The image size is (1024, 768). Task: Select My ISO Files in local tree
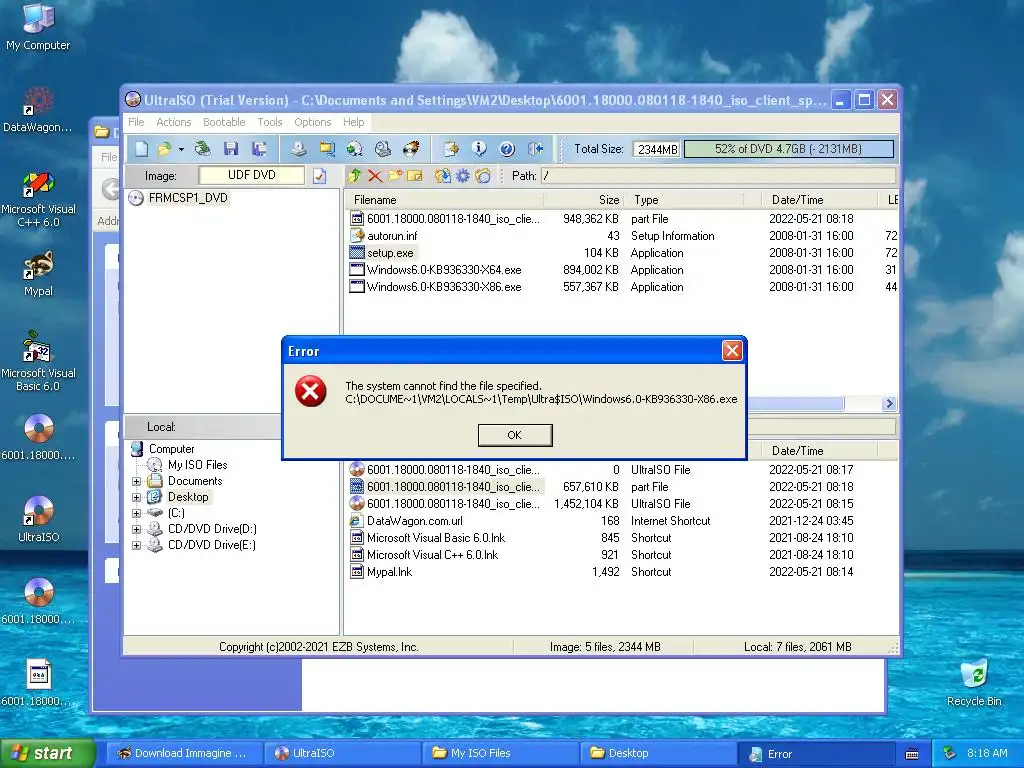tap(197, 465)
